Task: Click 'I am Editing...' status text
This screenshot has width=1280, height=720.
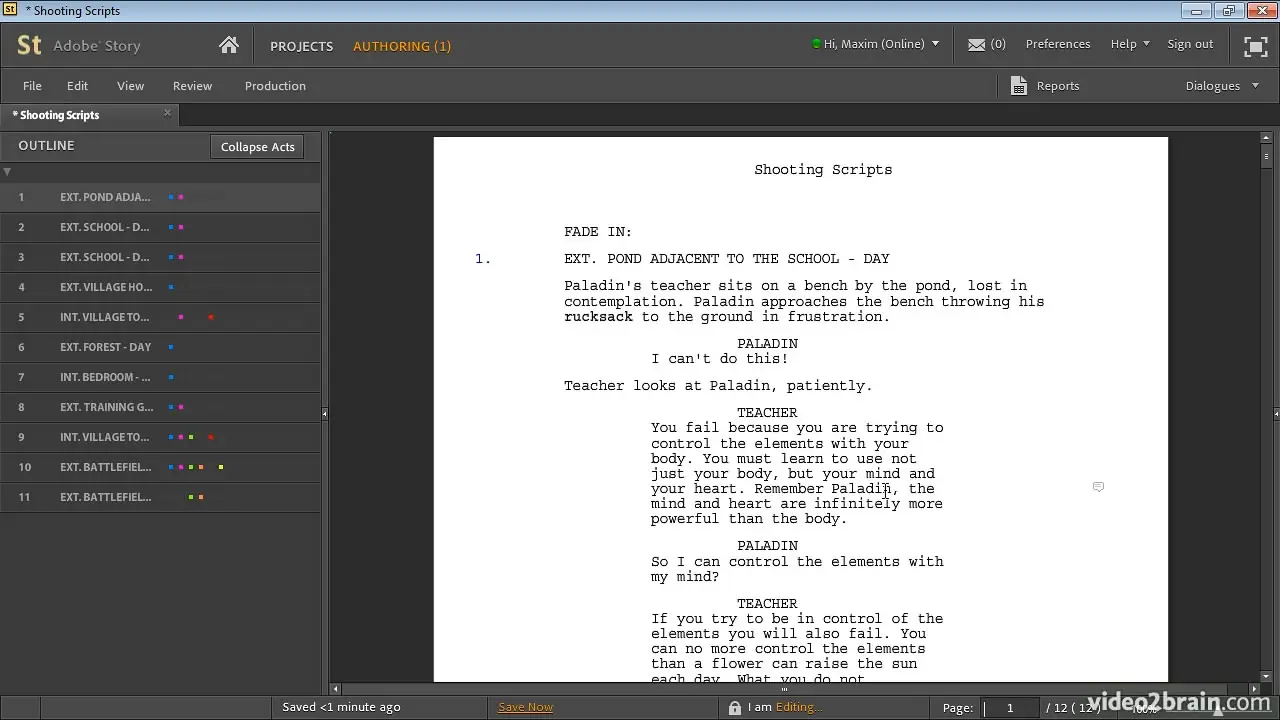Action: (785, 707)
